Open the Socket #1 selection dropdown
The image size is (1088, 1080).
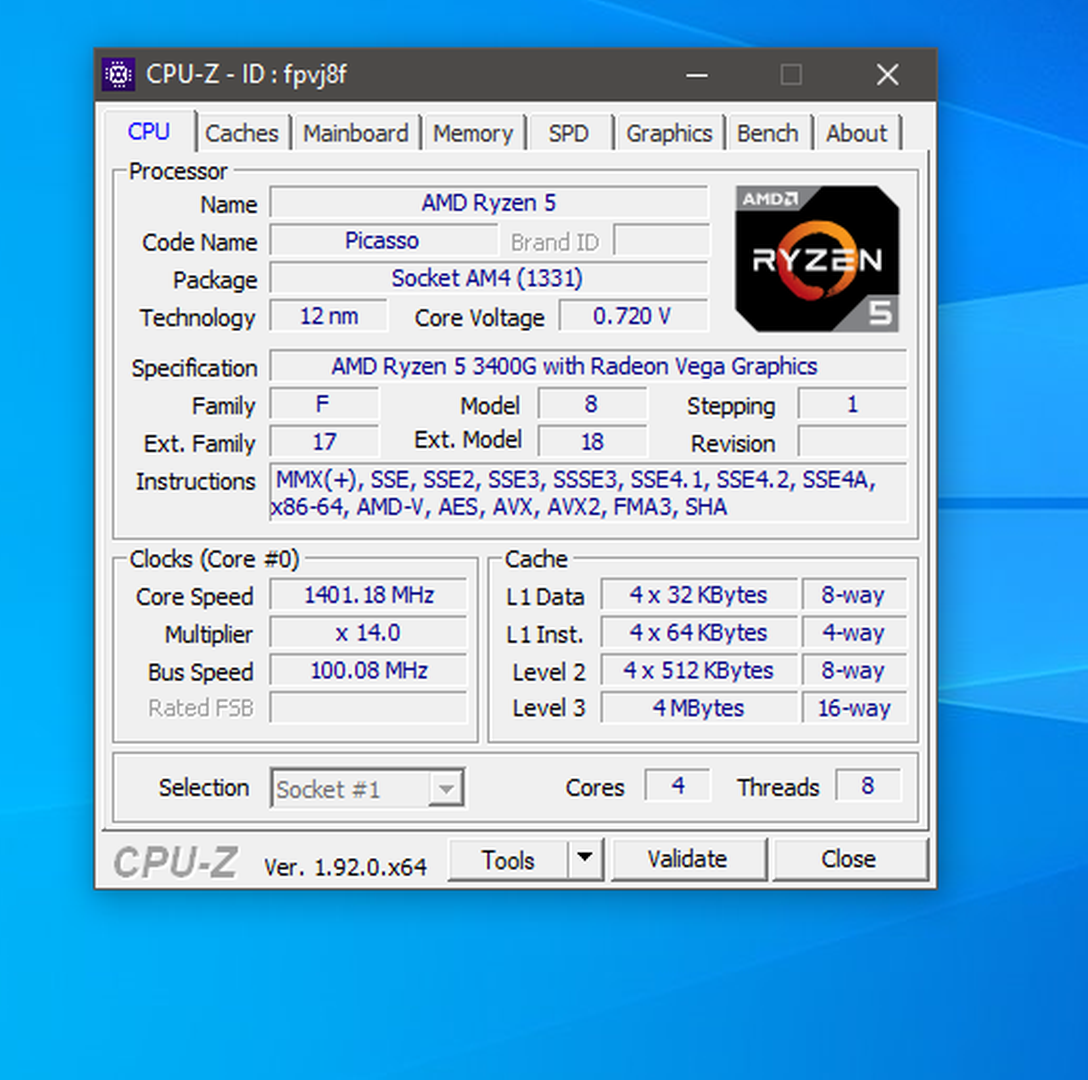click(368, 788)
